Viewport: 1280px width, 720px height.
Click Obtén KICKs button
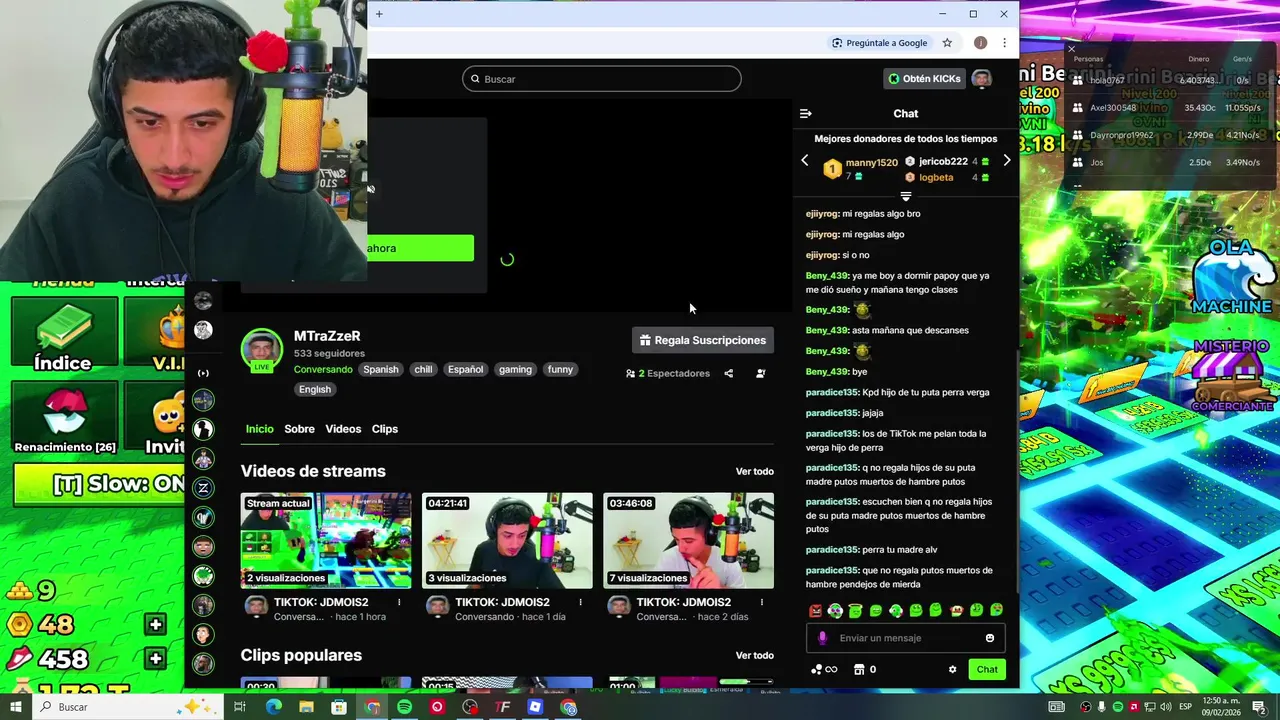[925, 79]
